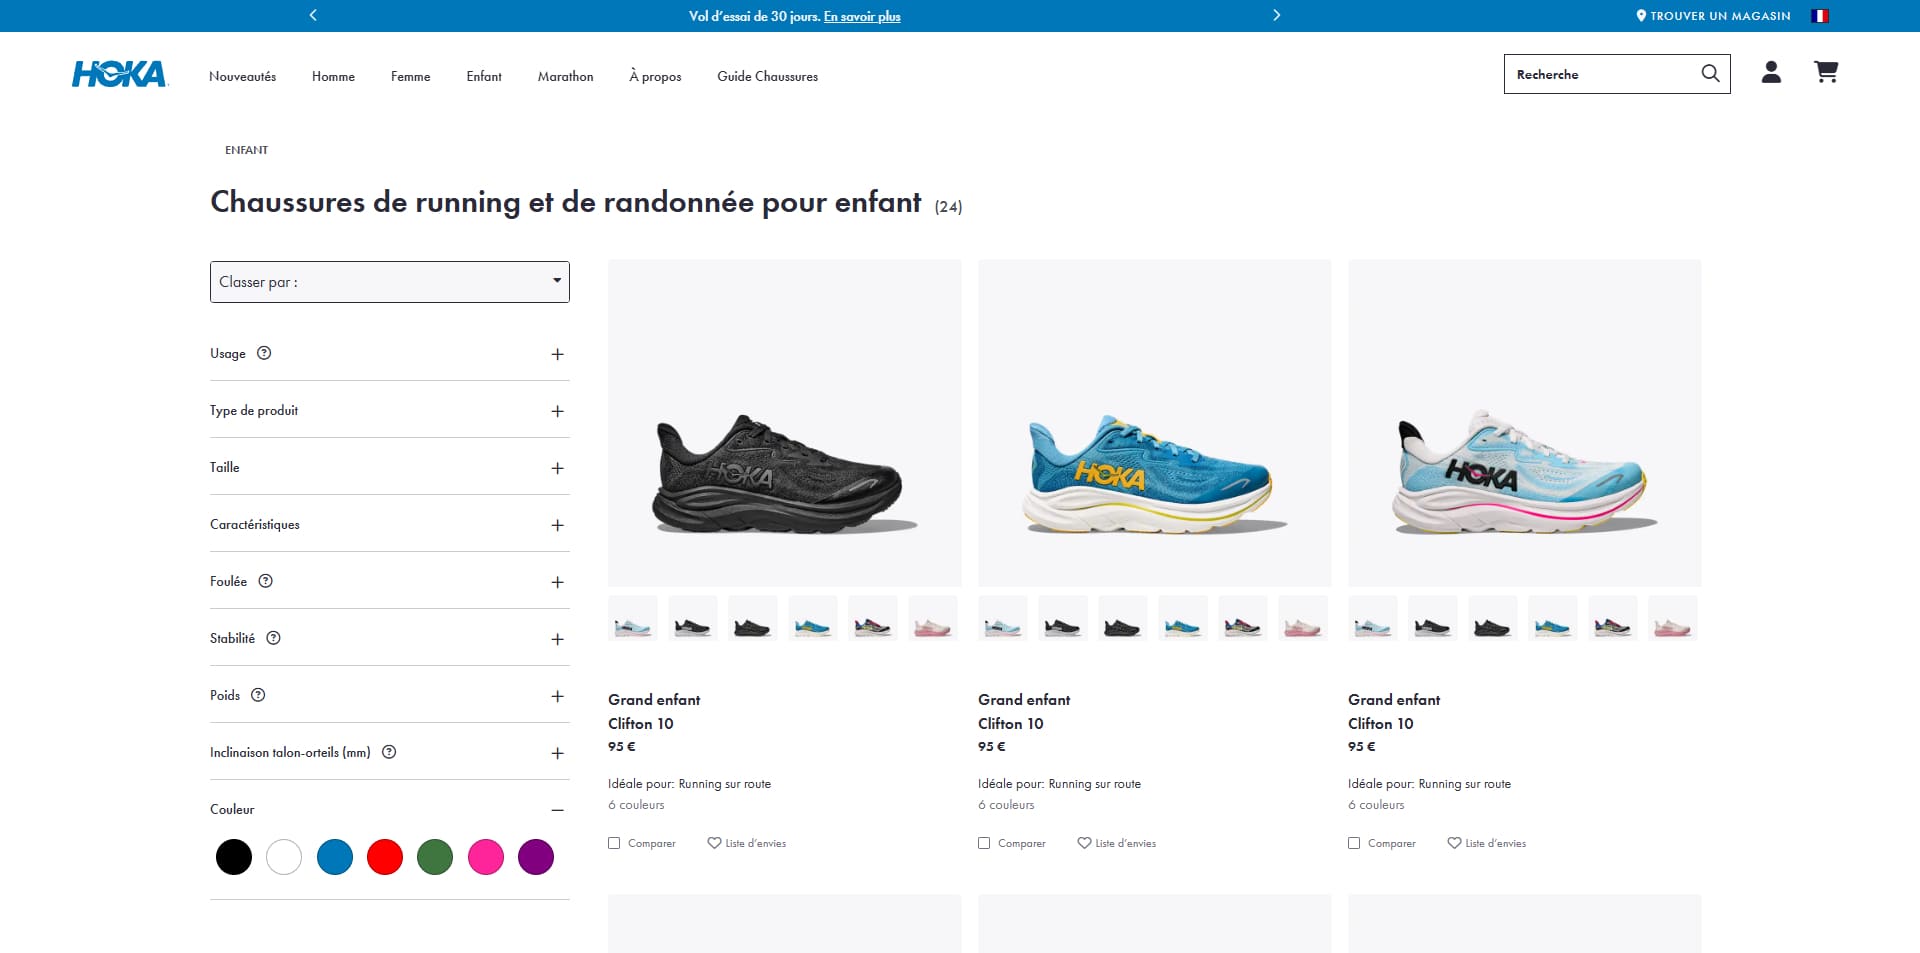Viewport: 1920px width, 953px height.
Task: Add second Clifton 10 to wishlist
Action: [x=1117, y=843]
